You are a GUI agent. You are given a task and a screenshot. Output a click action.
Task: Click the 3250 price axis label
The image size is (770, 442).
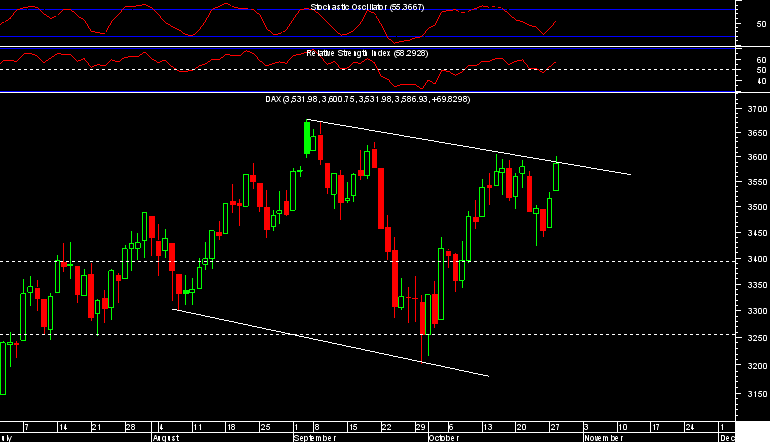(x=757, y=338)
